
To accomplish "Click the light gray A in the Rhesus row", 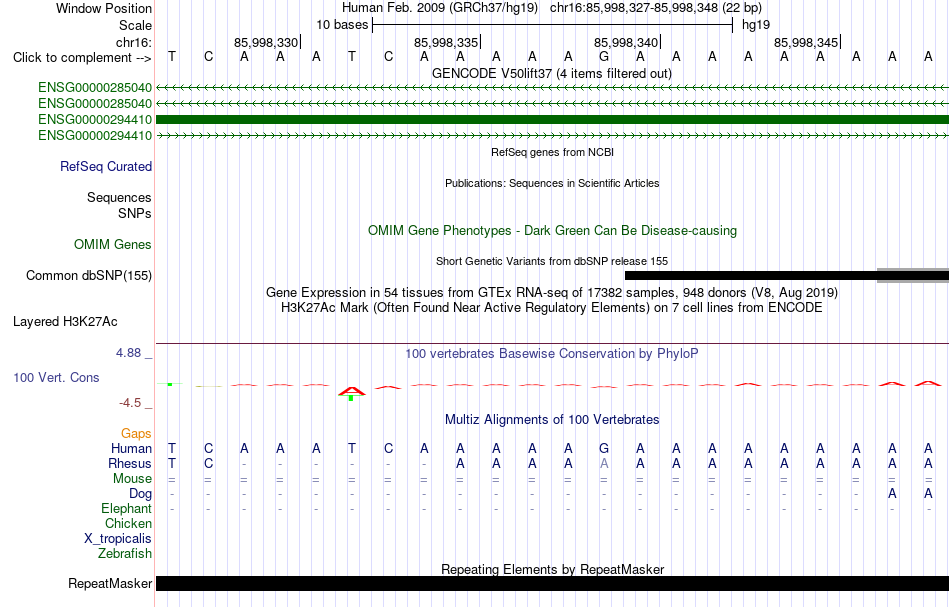I will [604, 464].
